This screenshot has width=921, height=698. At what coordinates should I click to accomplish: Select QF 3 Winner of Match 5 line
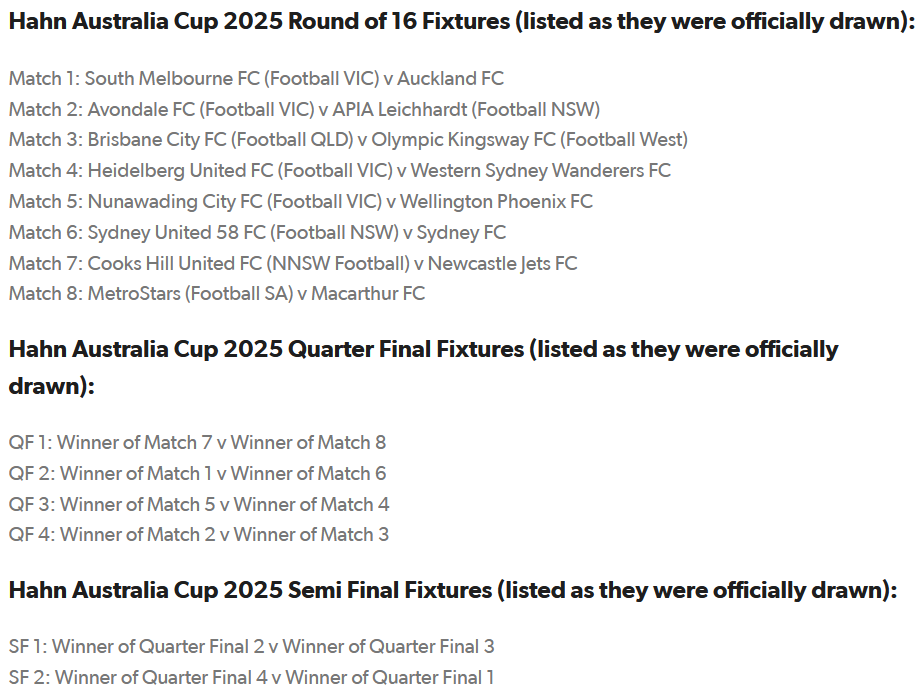click(x=199, y=504)
